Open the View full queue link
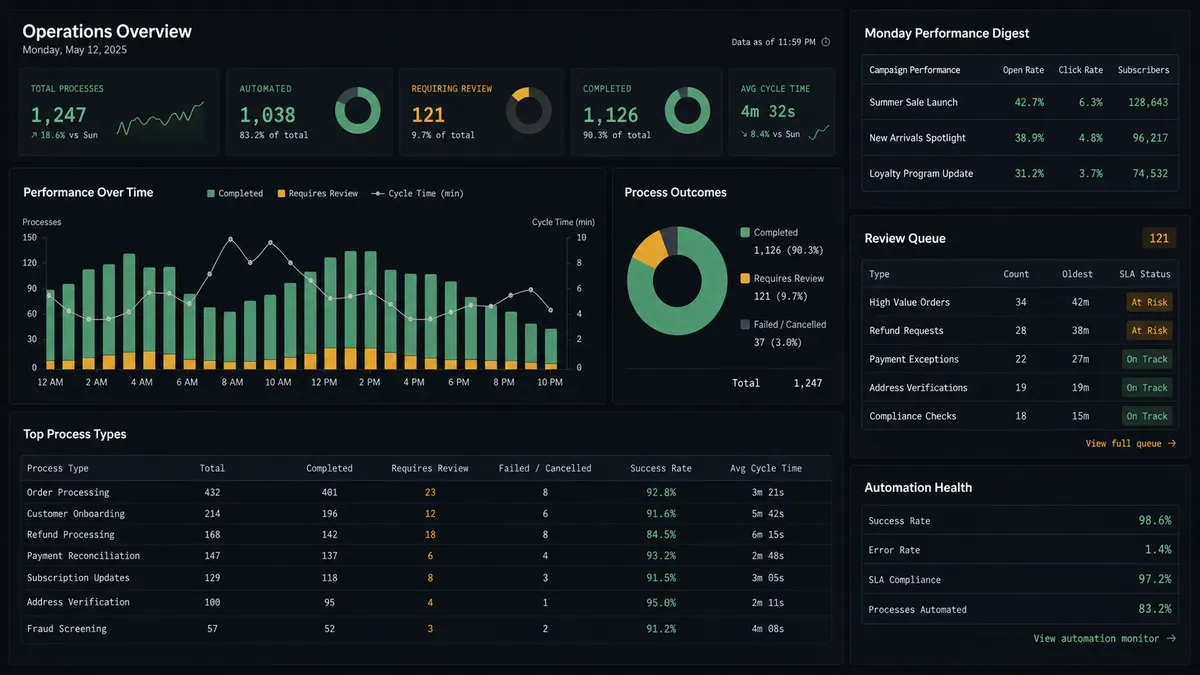 click(x=1131, y=443)
